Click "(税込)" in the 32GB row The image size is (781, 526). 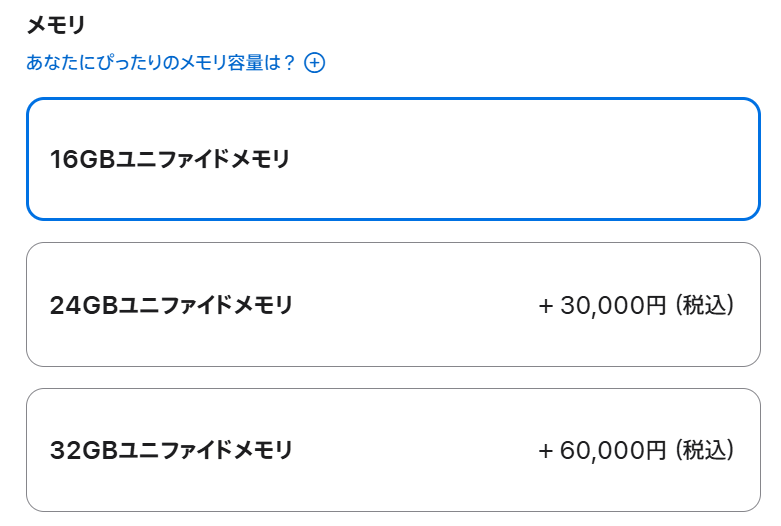[x=705, y=451]
